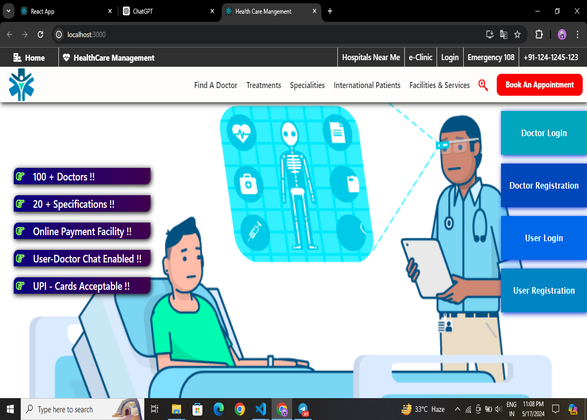Click the Windows taskbar search box
587x420 pixels.
[x=82, y=409]
